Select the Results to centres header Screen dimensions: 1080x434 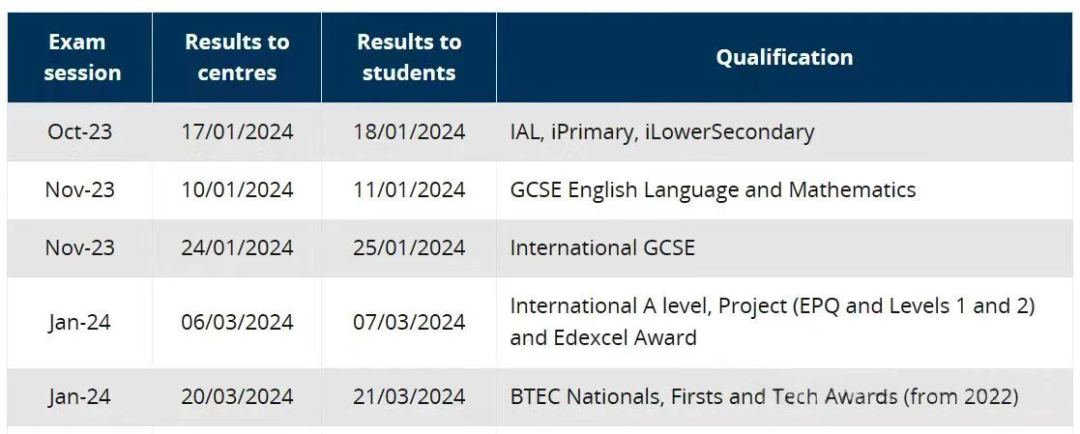237,57
